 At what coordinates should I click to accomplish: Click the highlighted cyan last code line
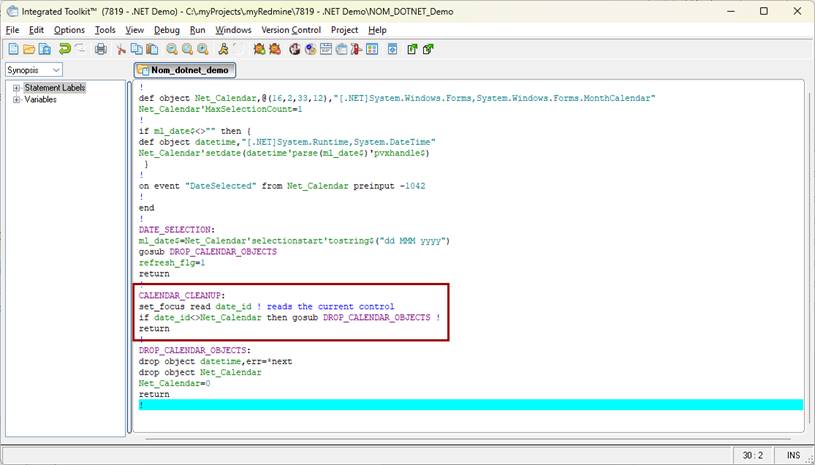(x=470, y=405)
